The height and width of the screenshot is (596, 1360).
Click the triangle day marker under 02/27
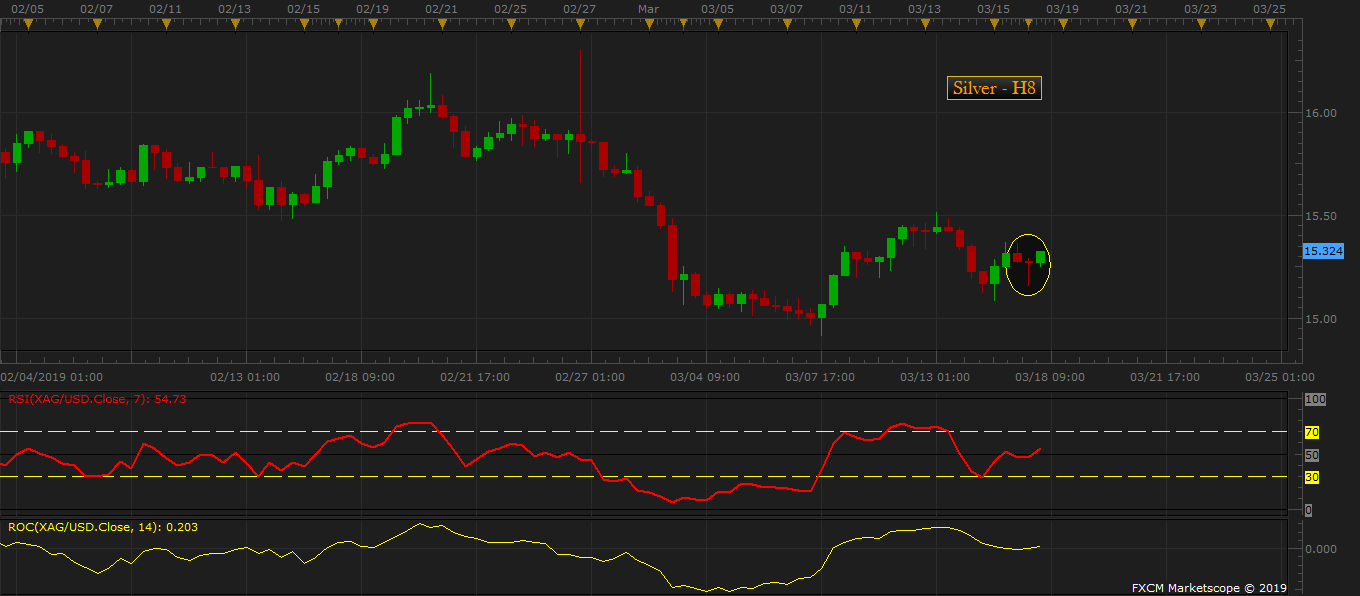click(x=579, y=25)
